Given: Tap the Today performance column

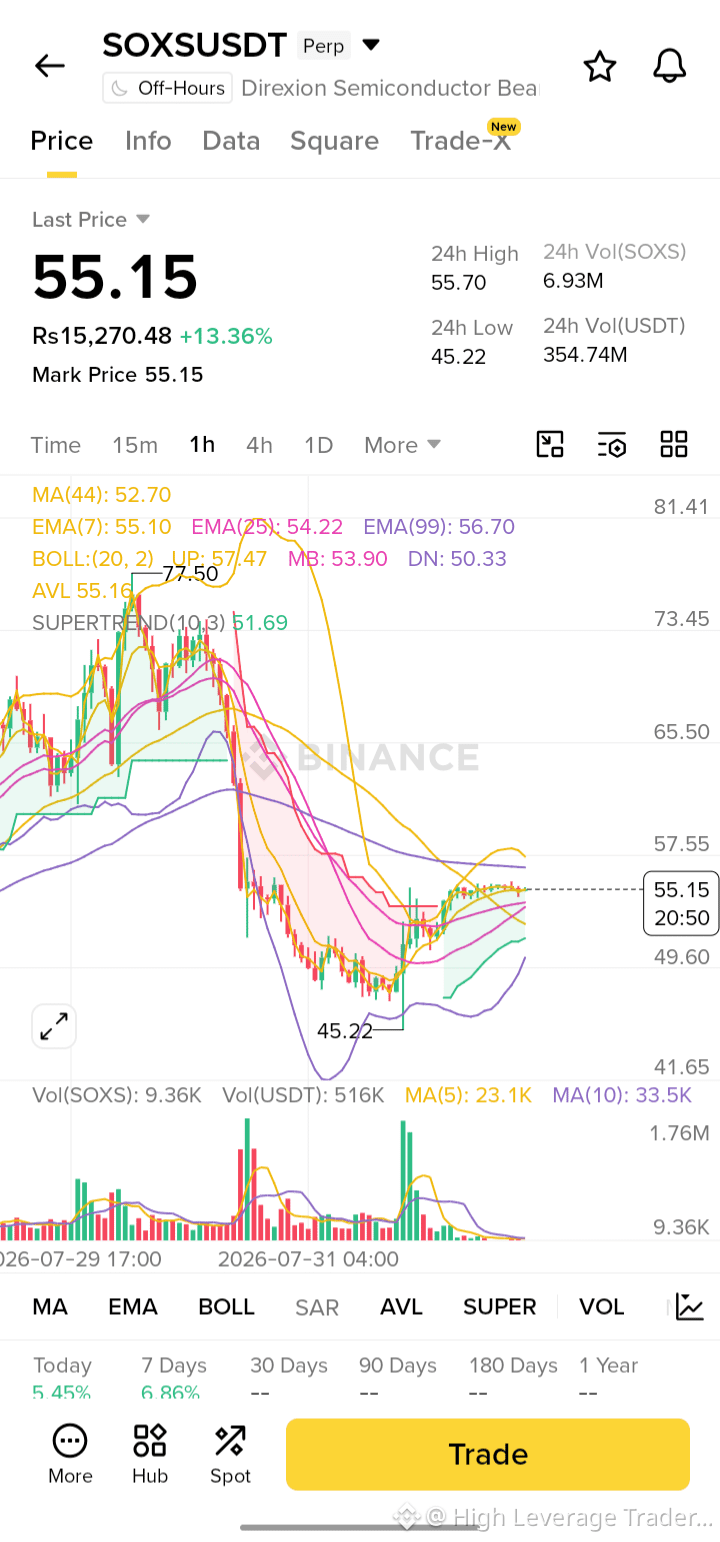Looking at the screenshot, I should [62, 1379].
